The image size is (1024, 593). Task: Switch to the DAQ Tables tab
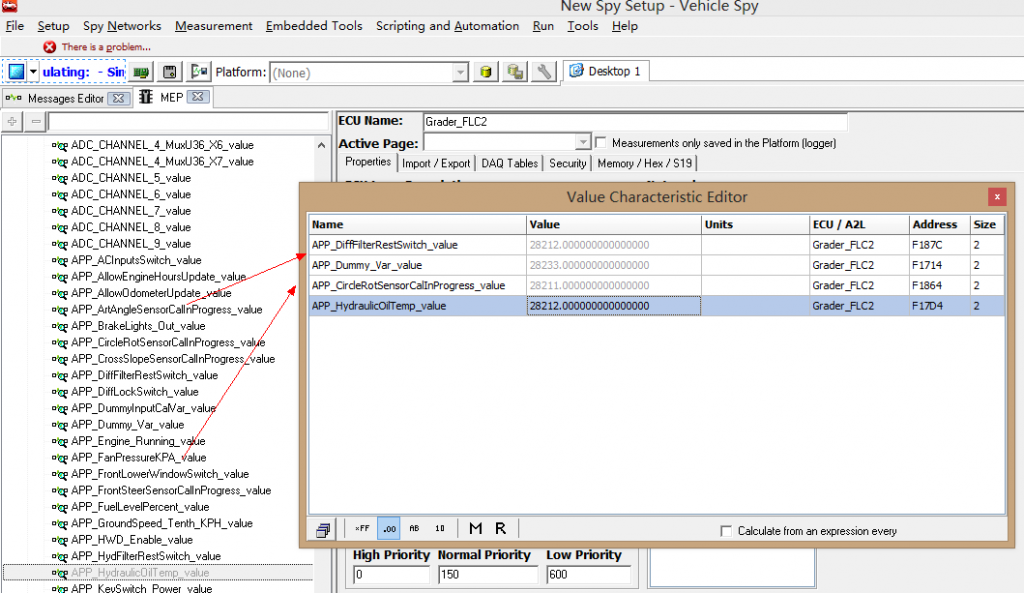pyautogui.click(x=509, y=163)
